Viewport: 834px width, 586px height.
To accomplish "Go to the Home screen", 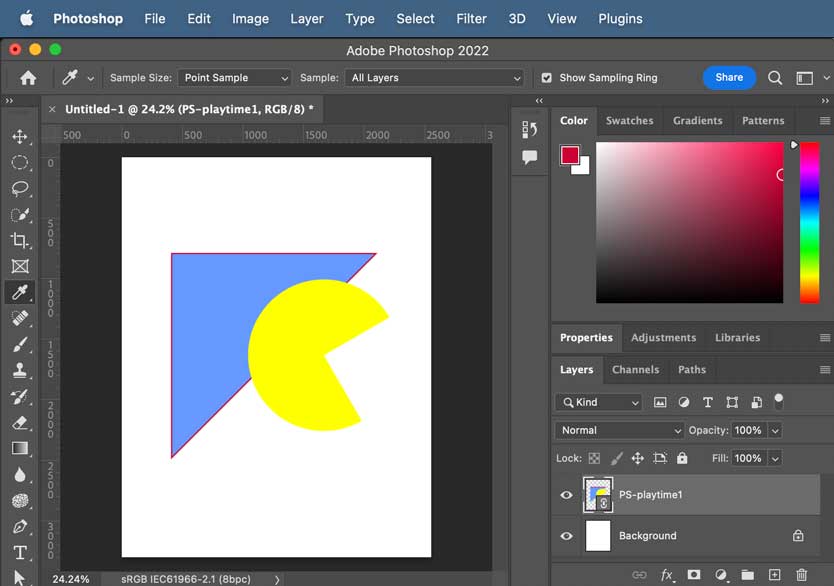I will (28, 78).
